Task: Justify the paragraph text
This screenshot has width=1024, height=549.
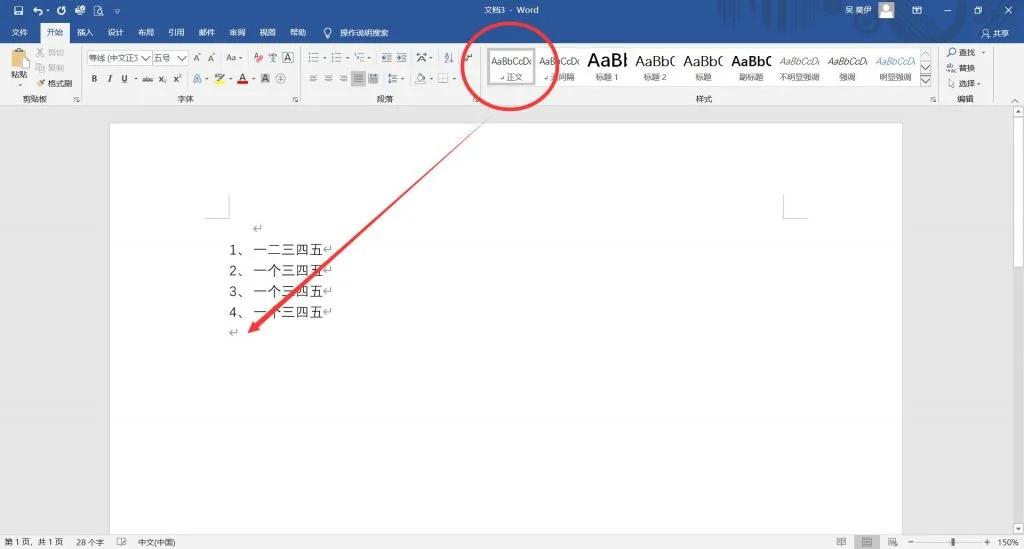Action: coord(358,78)
